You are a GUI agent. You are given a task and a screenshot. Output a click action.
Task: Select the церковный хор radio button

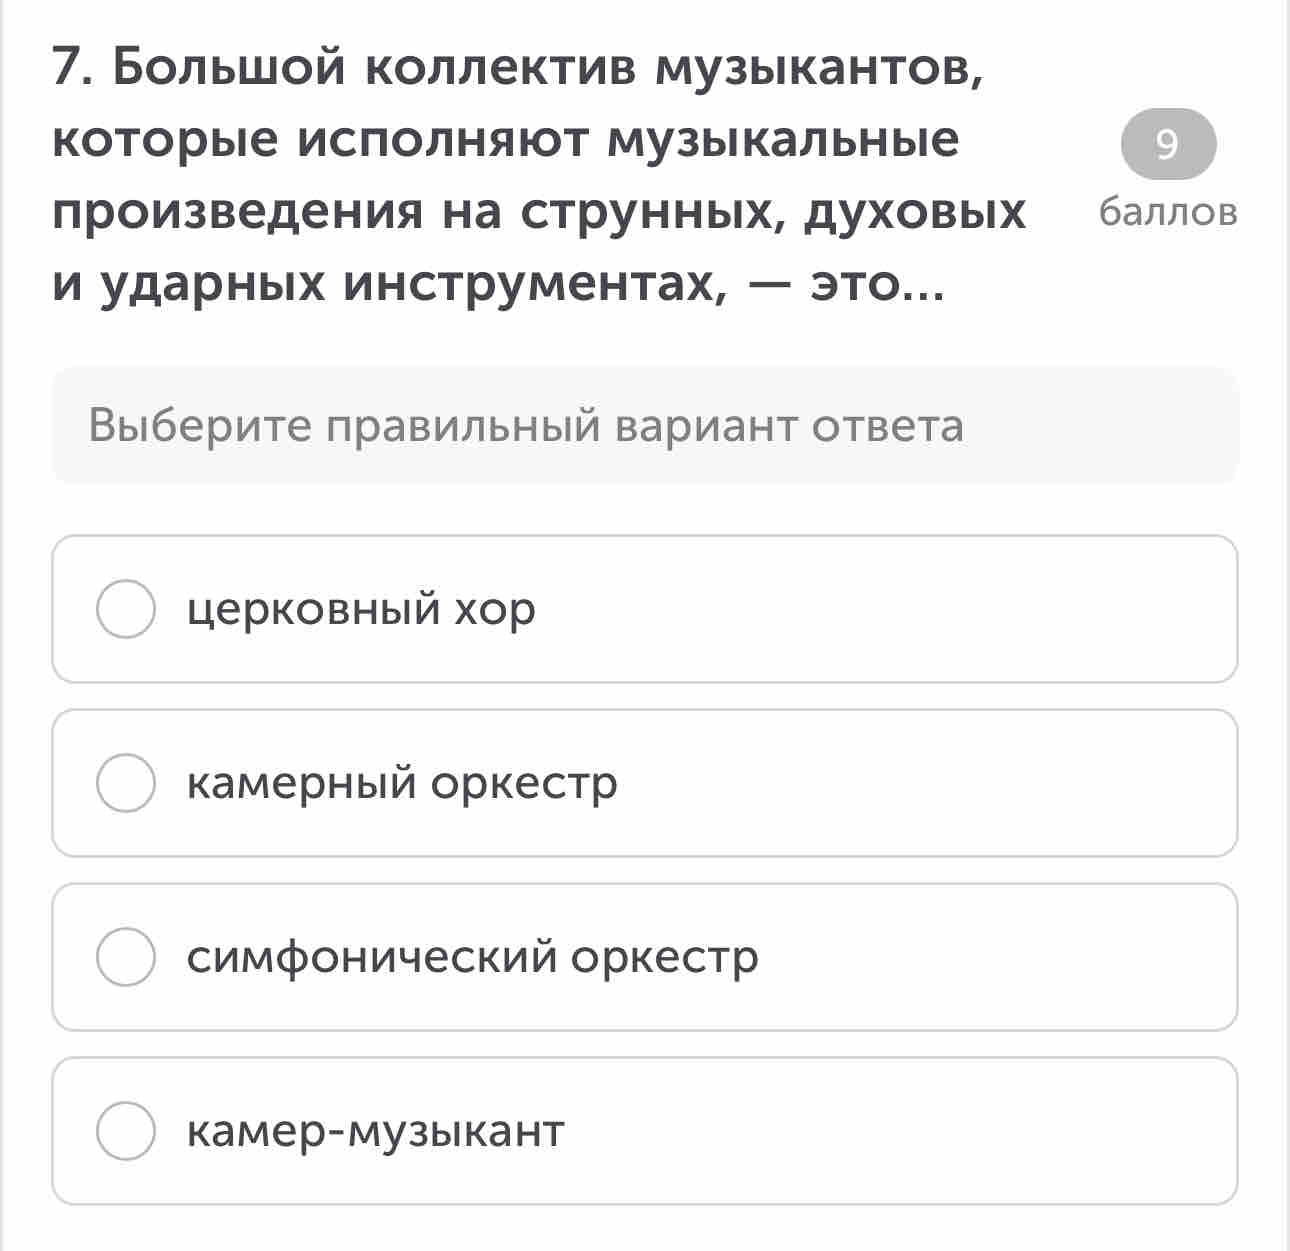126,609
